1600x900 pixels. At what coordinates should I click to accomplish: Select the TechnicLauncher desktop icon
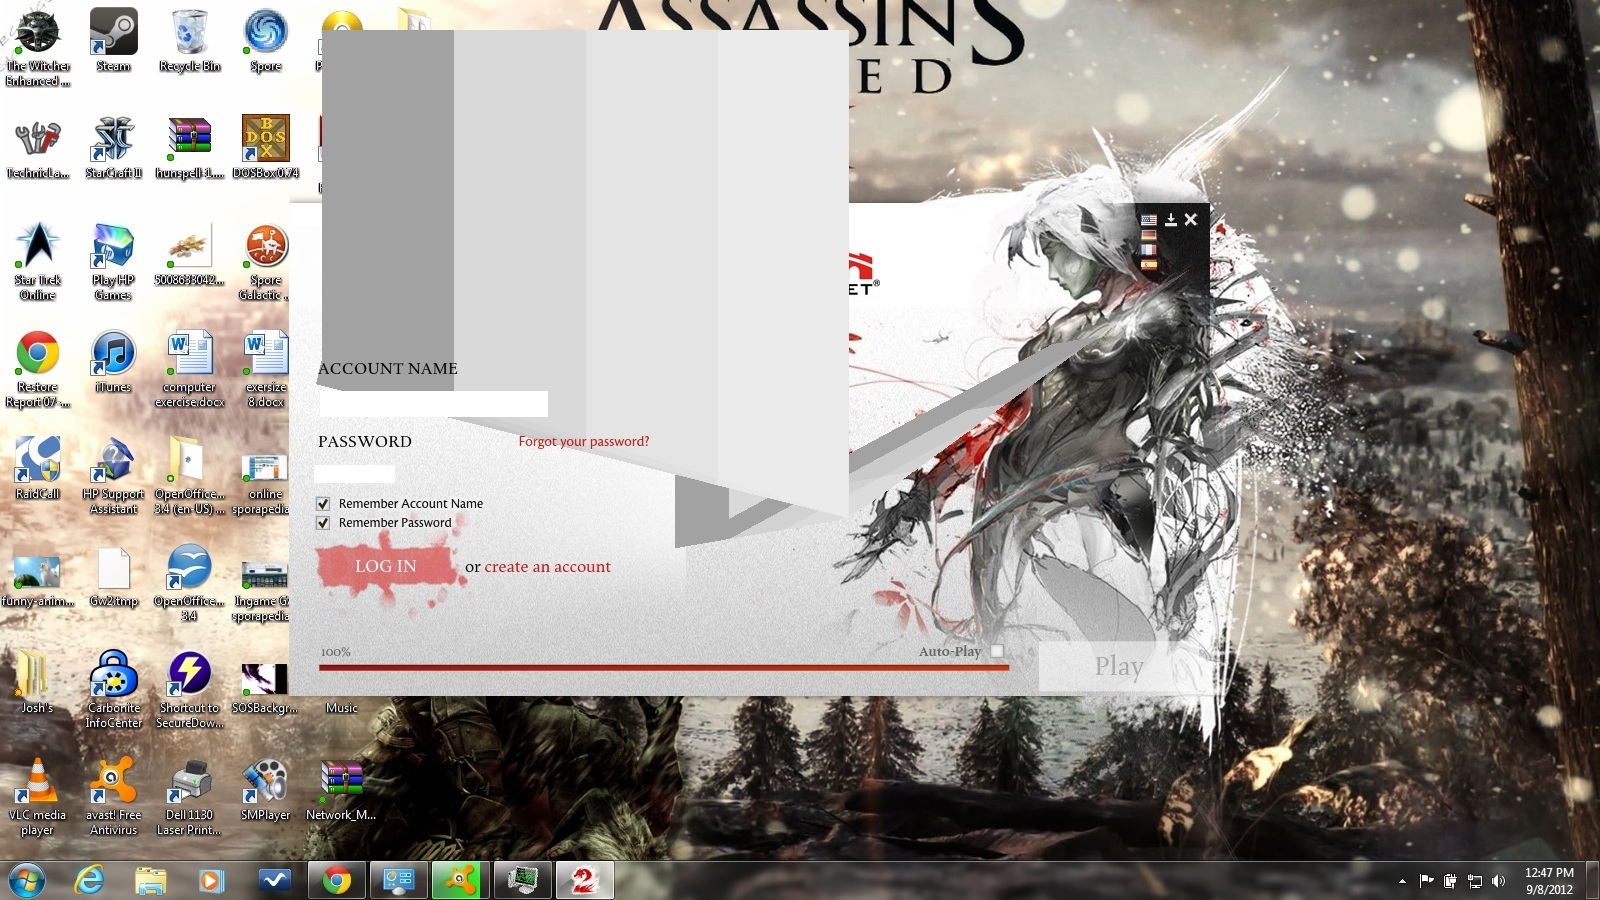[38, 147]
